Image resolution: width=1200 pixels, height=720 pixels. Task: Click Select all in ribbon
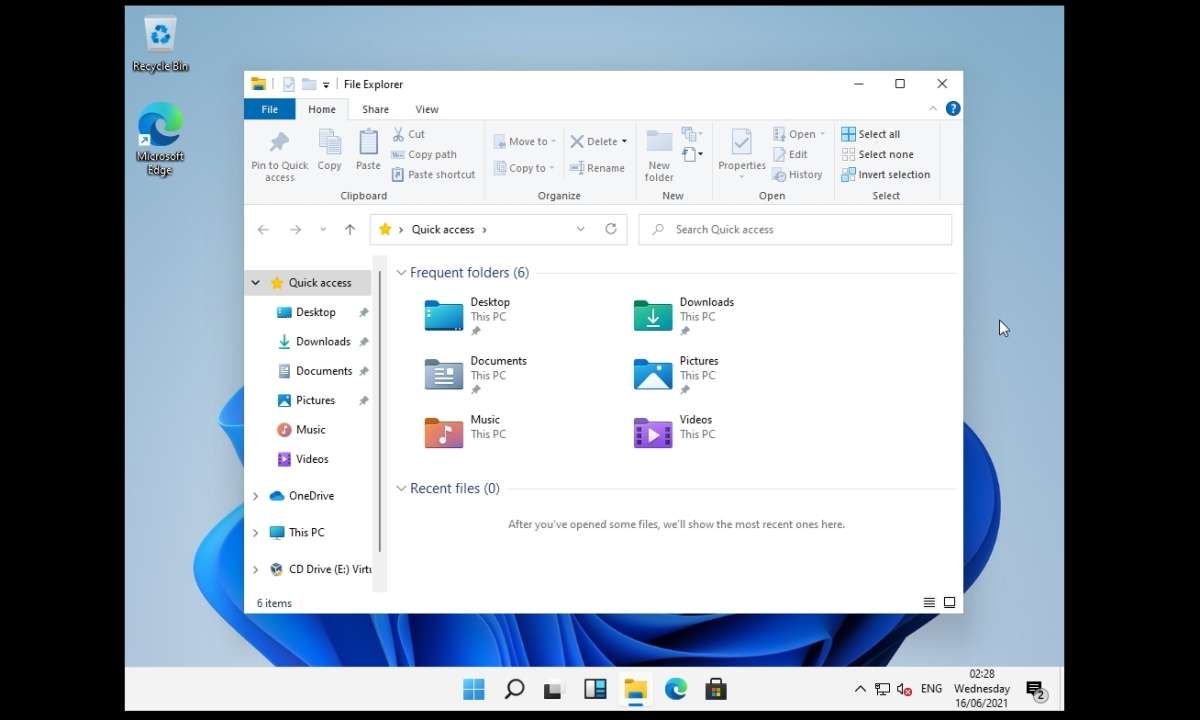coord(870,134)
